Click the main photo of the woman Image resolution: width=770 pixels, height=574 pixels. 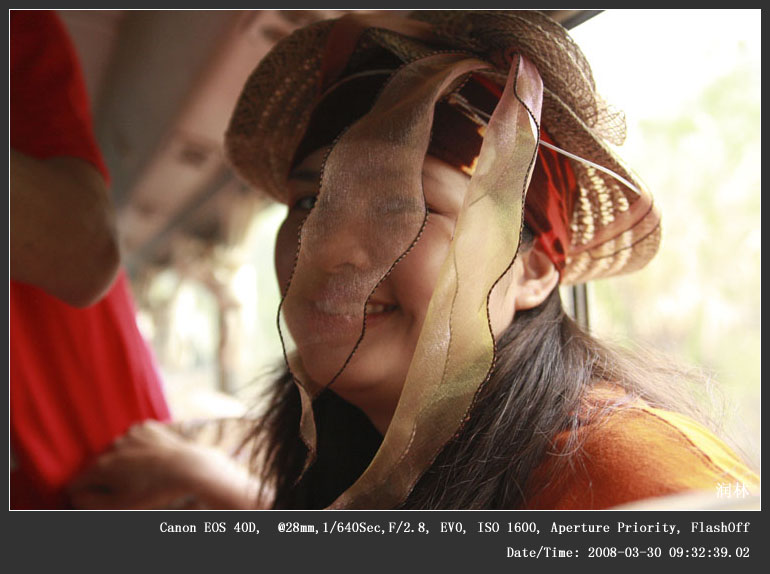[385, 260]
